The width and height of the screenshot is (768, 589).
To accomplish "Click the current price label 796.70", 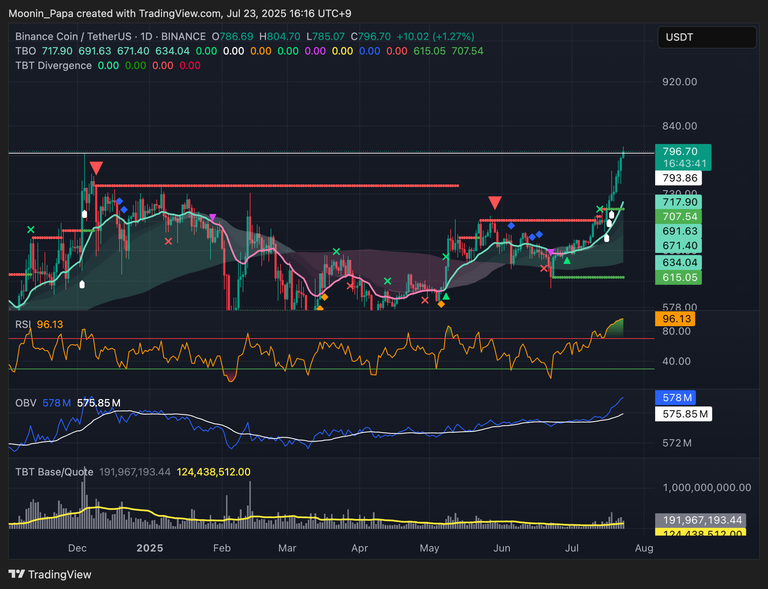I will pos(683,157).
